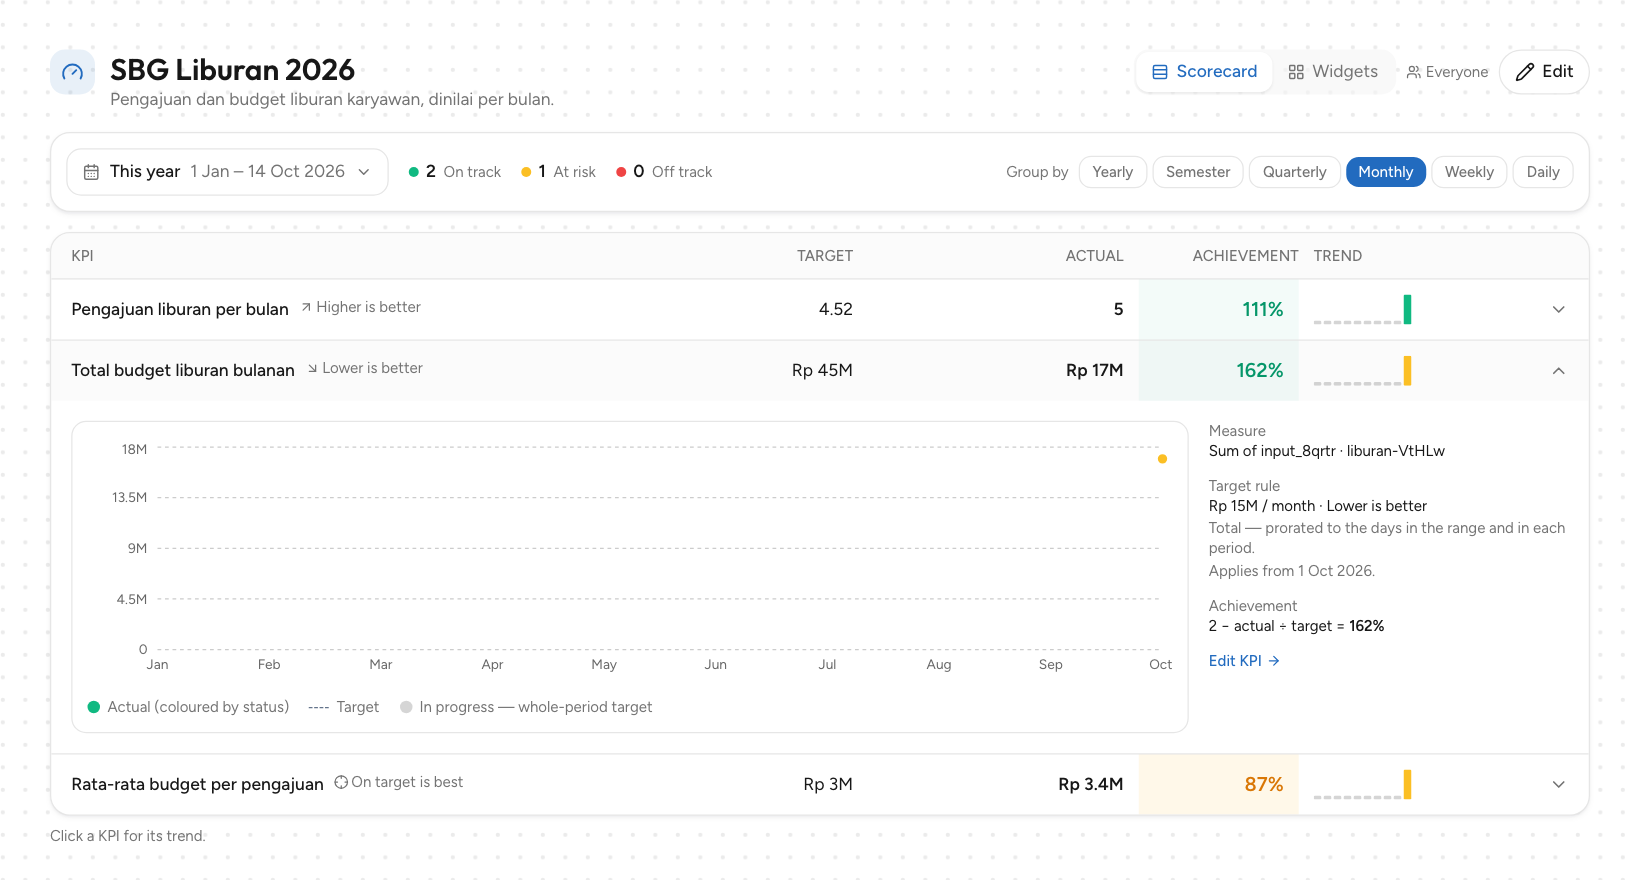Click the In progress legend gray swatch
Screen dimensions: 1640x880
coord(406,707)
